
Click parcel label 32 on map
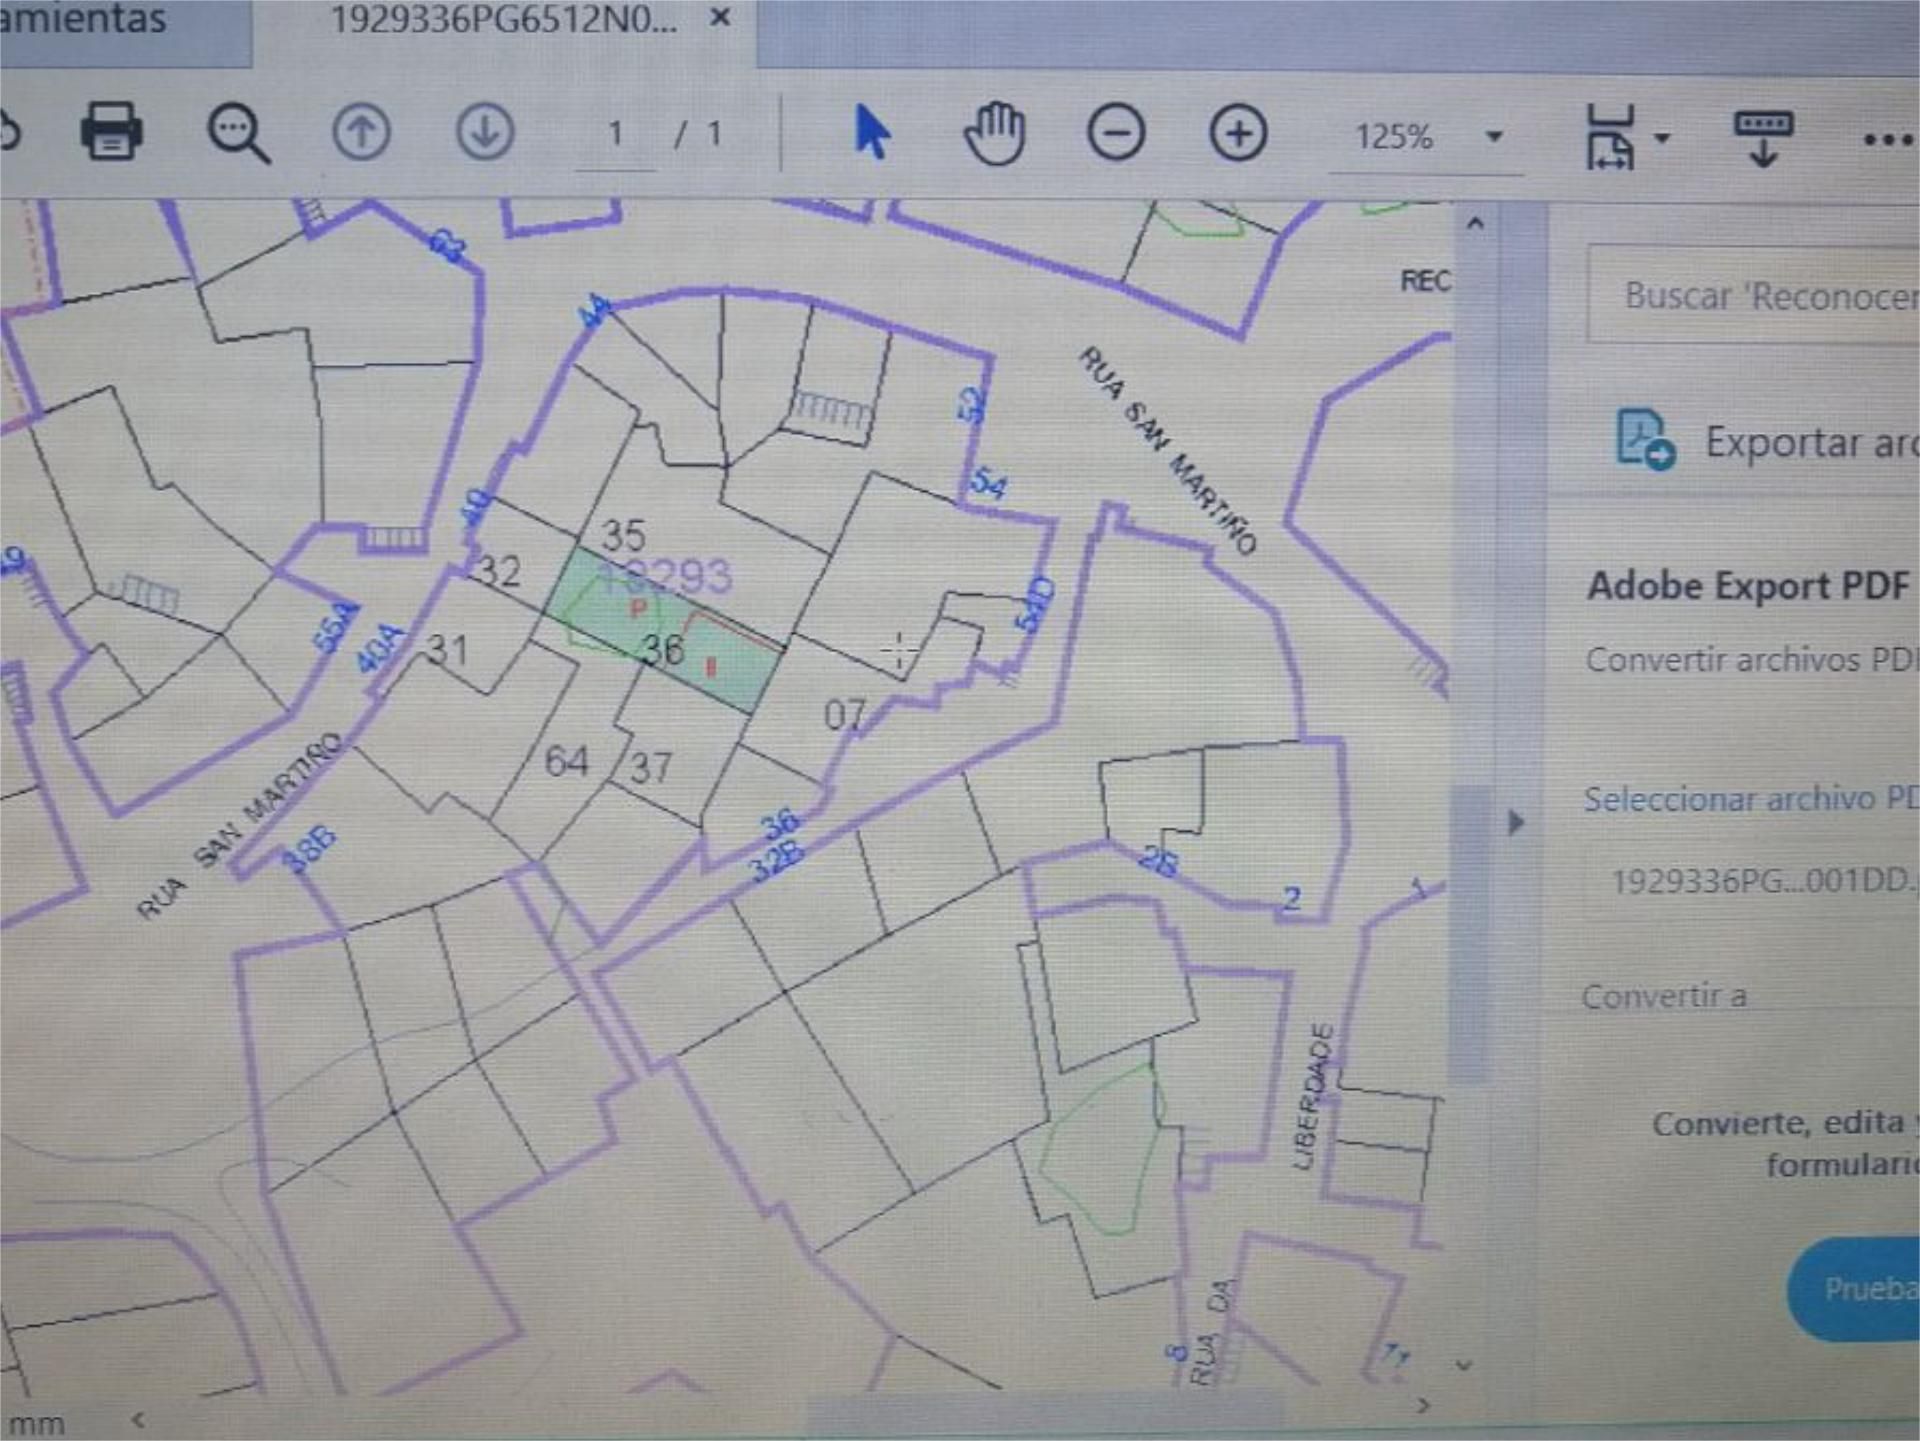(x=499, y=571)
